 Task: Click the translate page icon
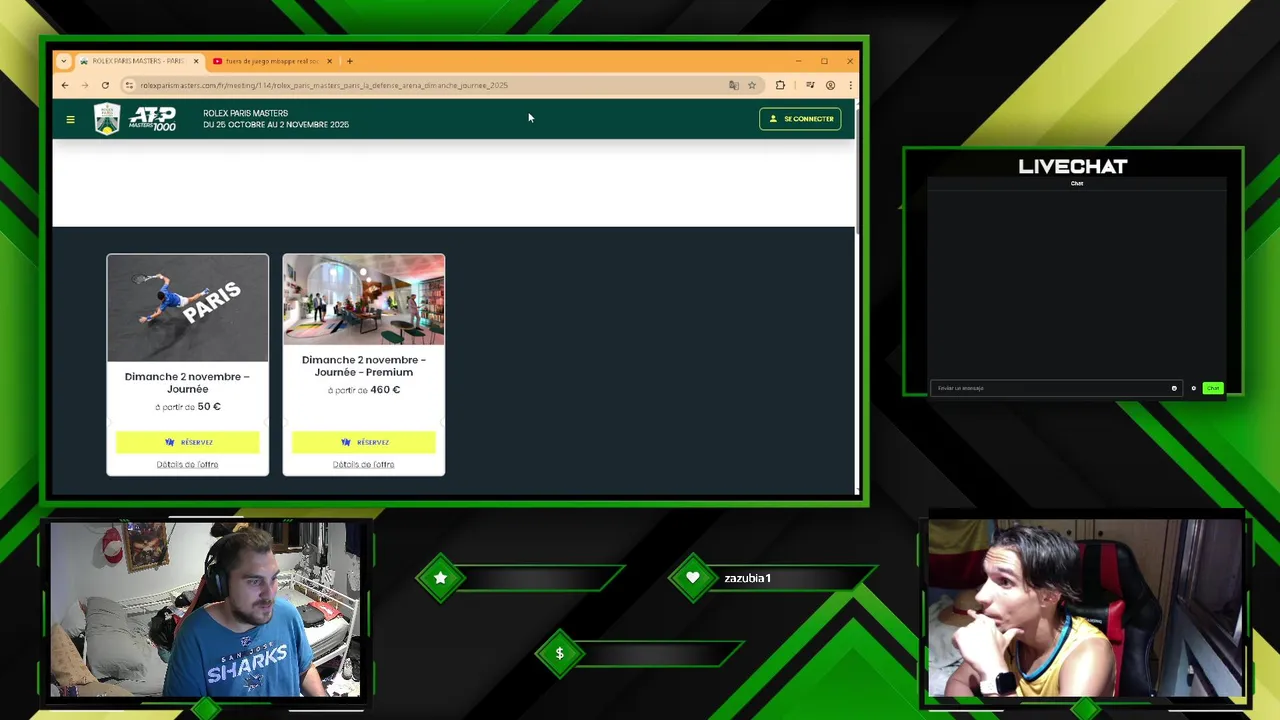coord(734,85)
